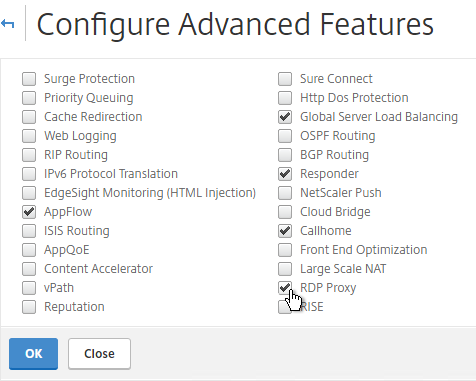476x381 pixels.
Task: Enable the Reputation checkbox
Action: point(29,307)
